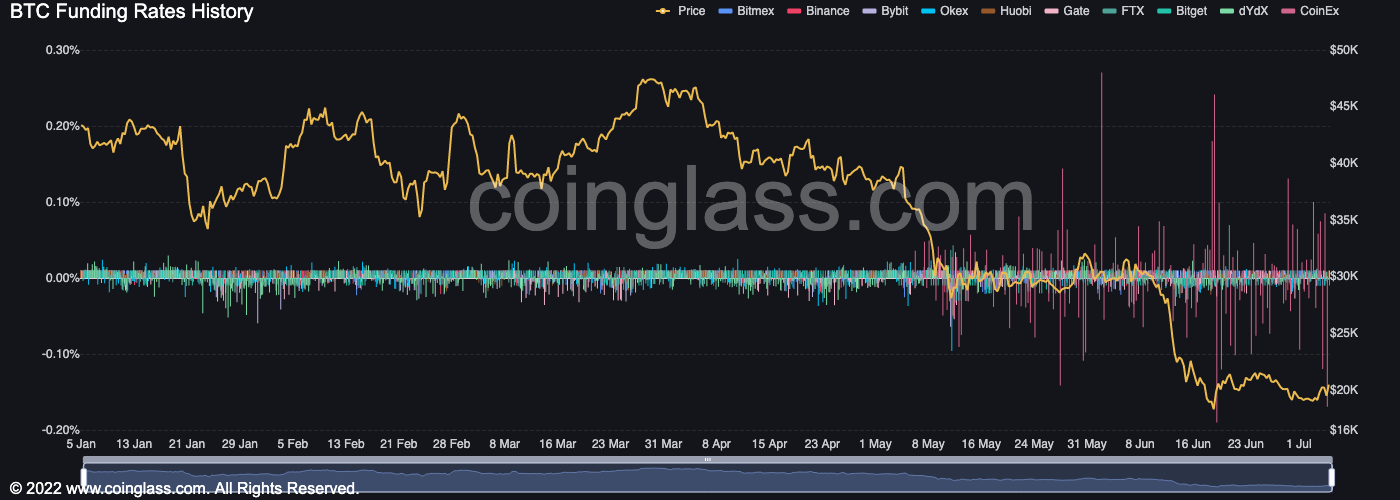Toggle the Price series in the legend
Image resolution: width=1400 pixels, height=500 pixels.
(680, 11)
